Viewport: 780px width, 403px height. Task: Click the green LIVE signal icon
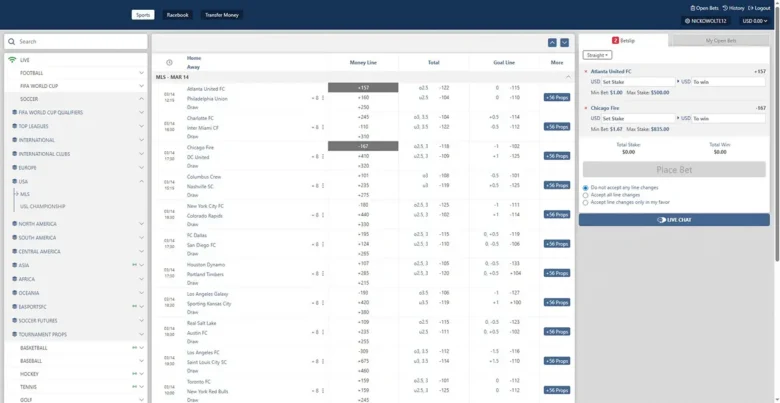click(x=12, y=60)
